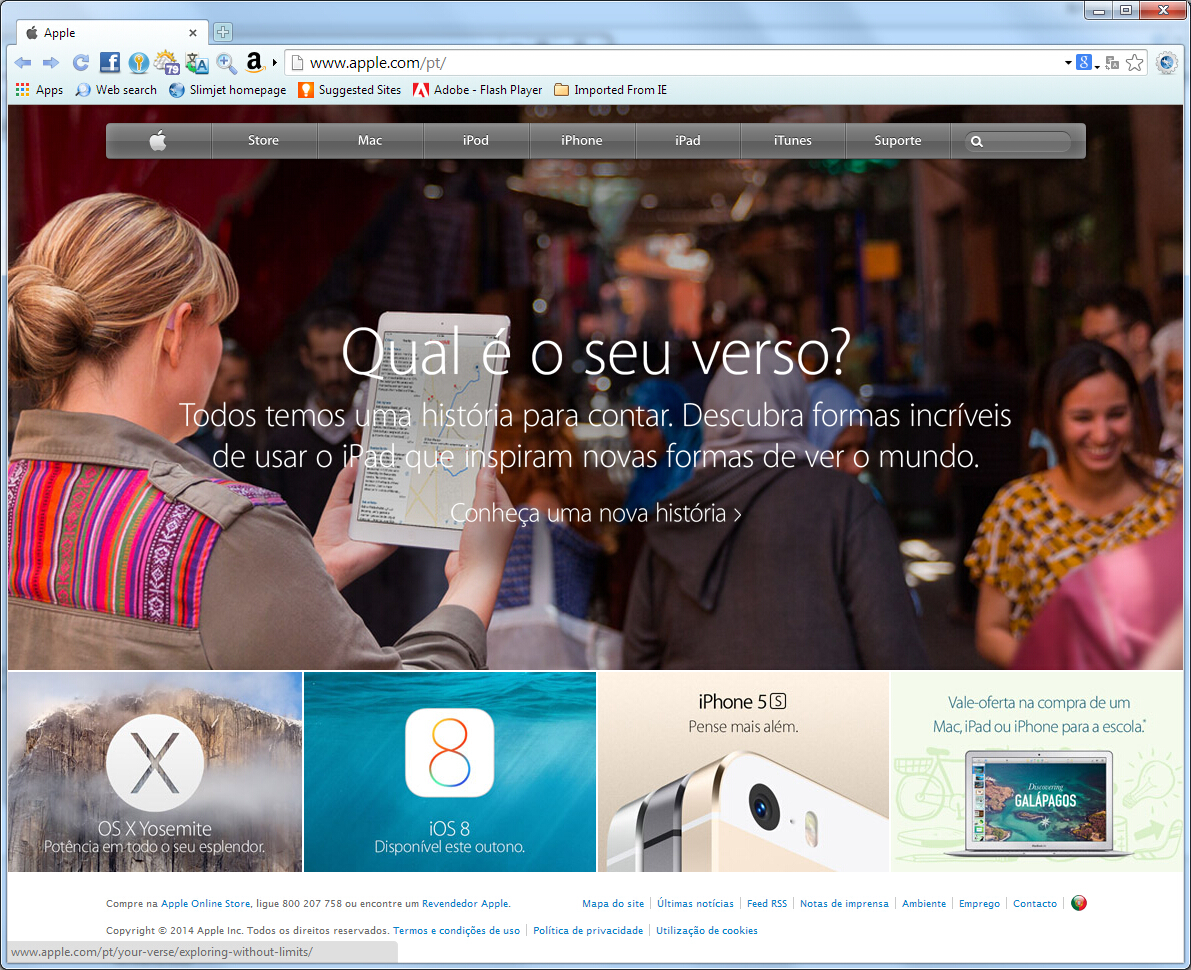Open the Notas de imprensa footer link

coord(844,903)
